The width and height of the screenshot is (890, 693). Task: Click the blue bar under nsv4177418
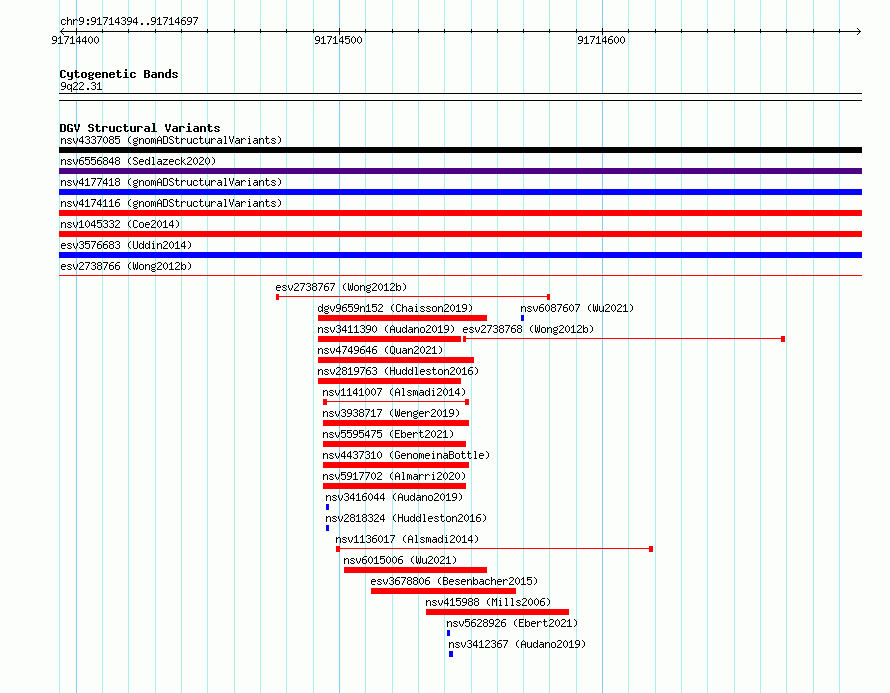click(460, 192)
